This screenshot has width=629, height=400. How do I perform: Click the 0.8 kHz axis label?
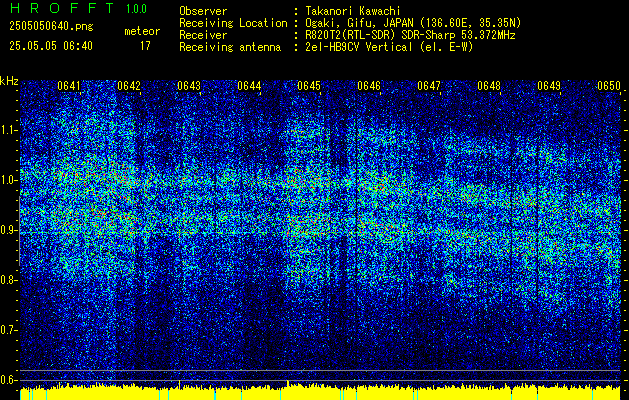(x=9, y=280)
